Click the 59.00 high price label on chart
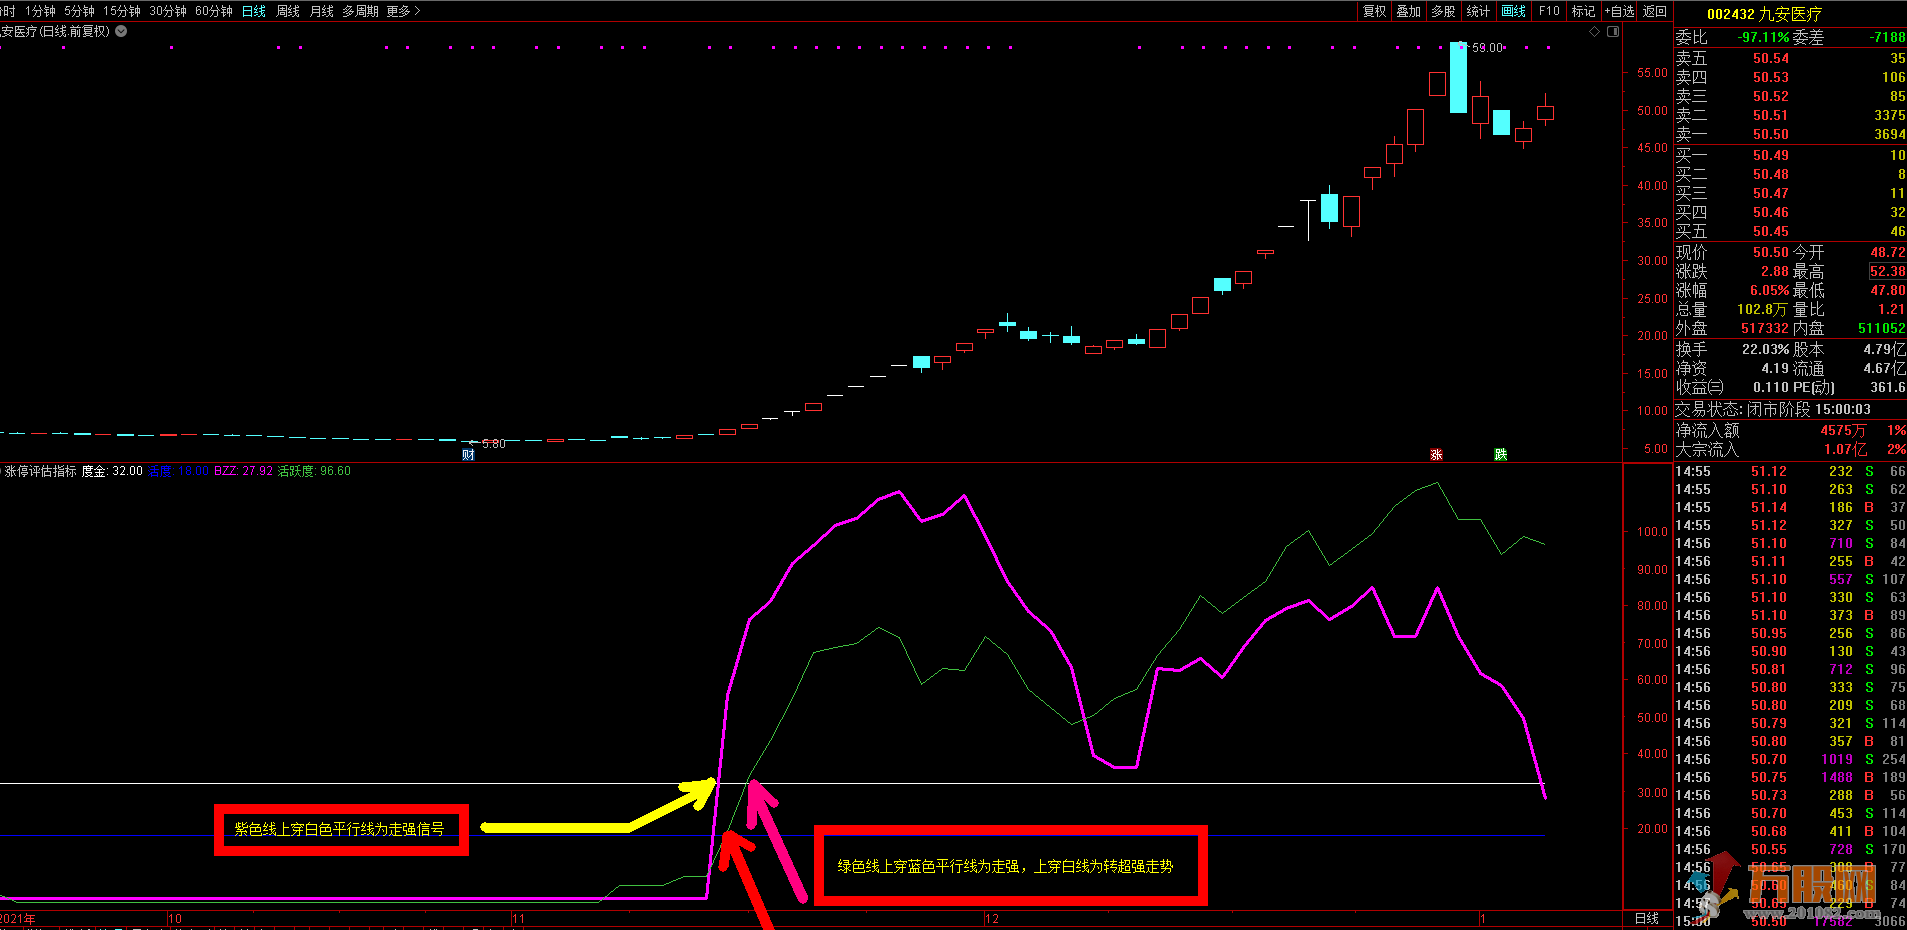 tap(1487, 47)
